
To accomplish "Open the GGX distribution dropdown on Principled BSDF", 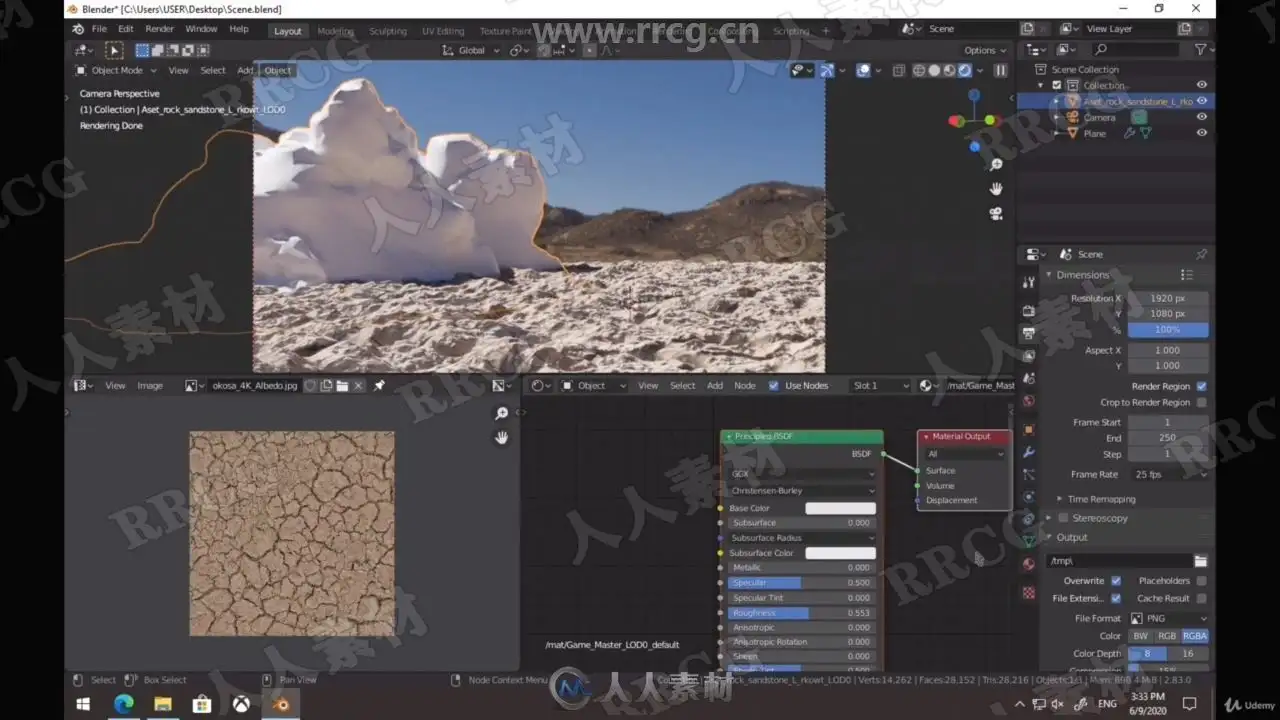I will point(802,474).
